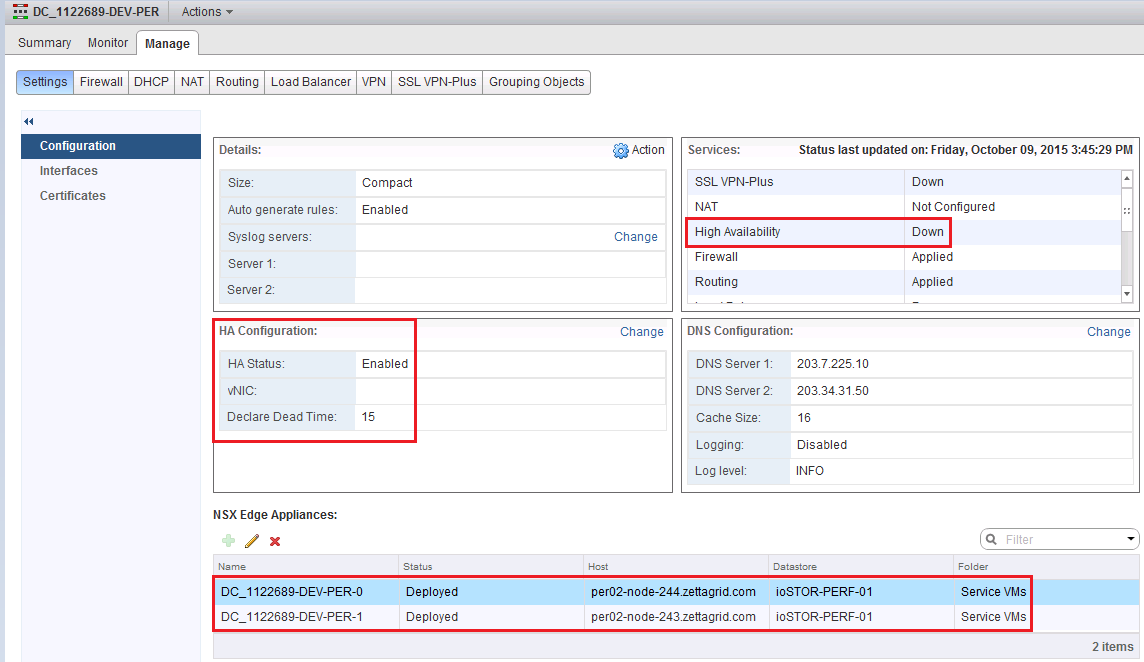Open the Load Balancer sub-tab
Screen dimensions: 1144x662
click(311, 82)
